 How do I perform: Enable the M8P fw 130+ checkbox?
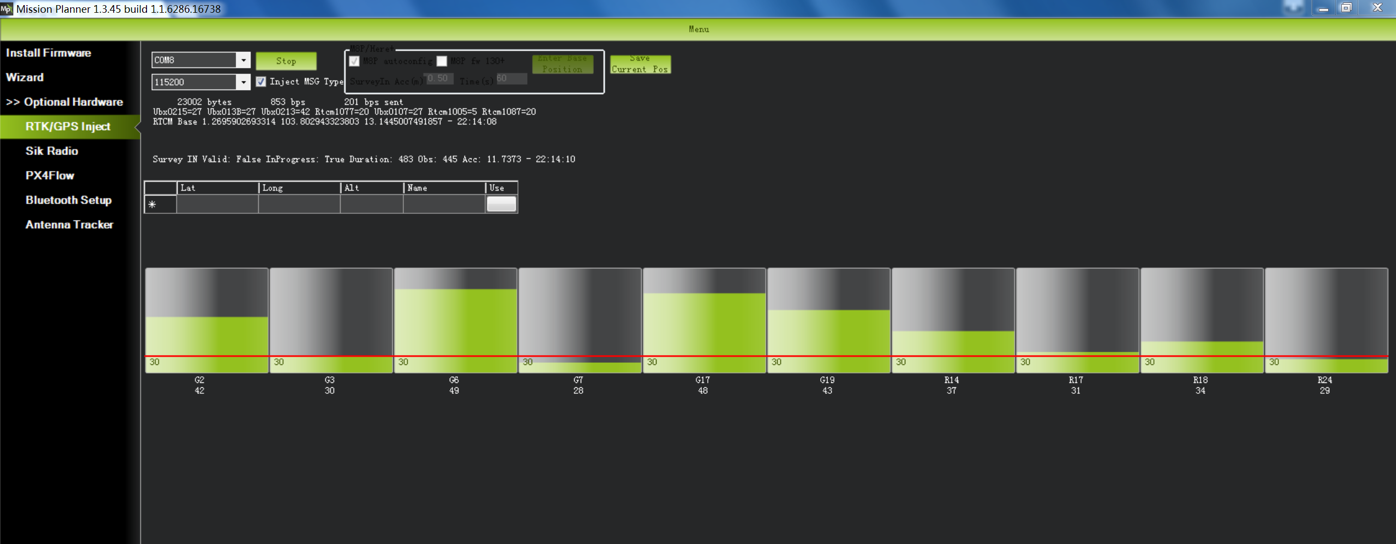[442, 62]
